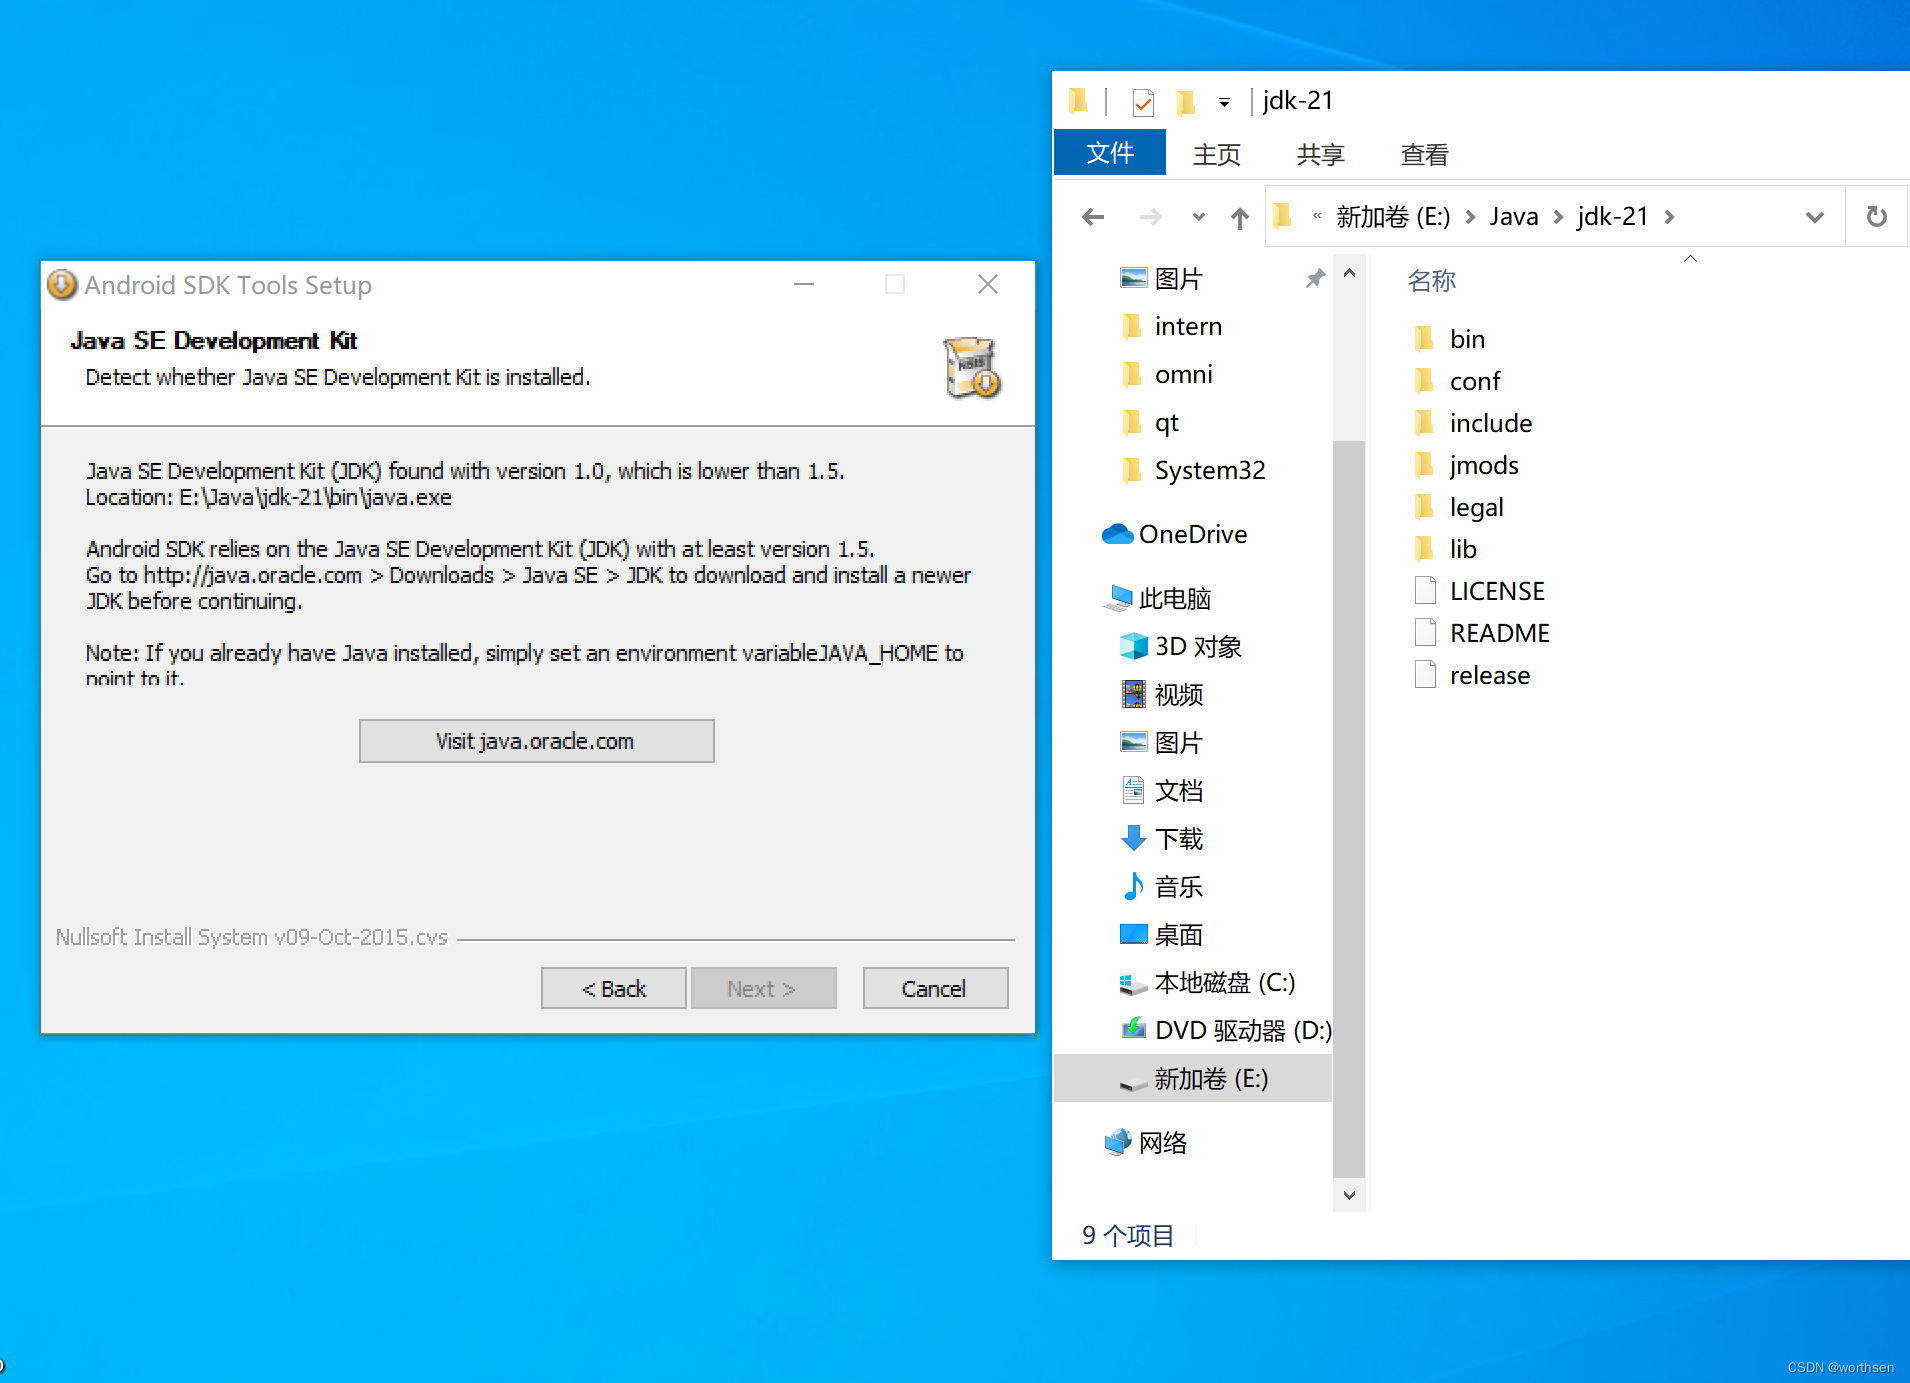Image resolution: width=1910 pixels, height=1383 pixels.
Task: Select 网络 in the navigation pane
Action: pos(1162,1142)
